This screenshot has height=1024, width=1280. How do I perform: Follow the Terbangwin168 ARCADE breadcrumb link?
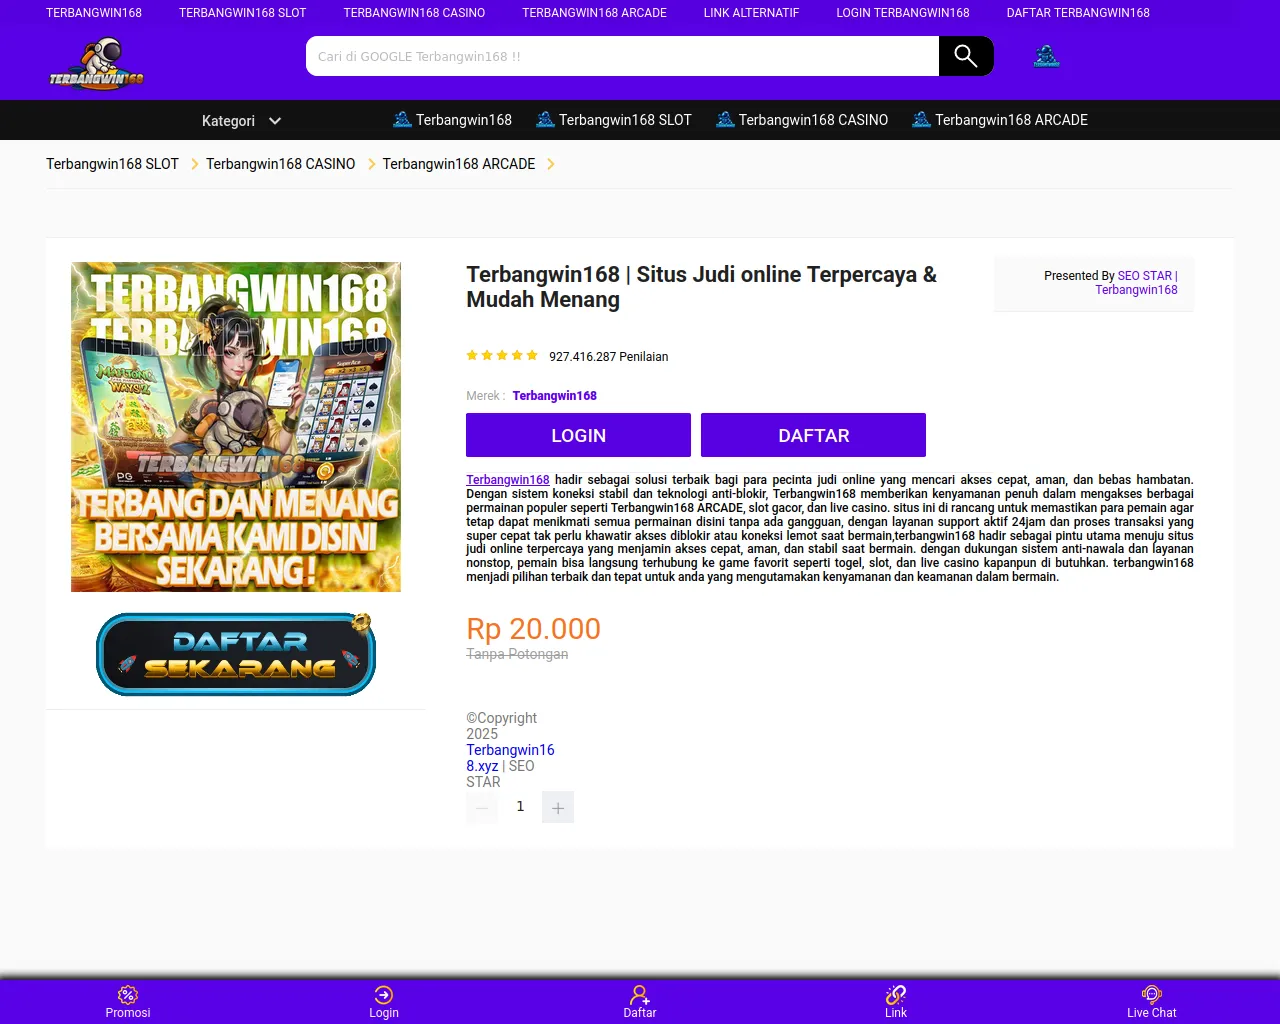click(459, 164)
